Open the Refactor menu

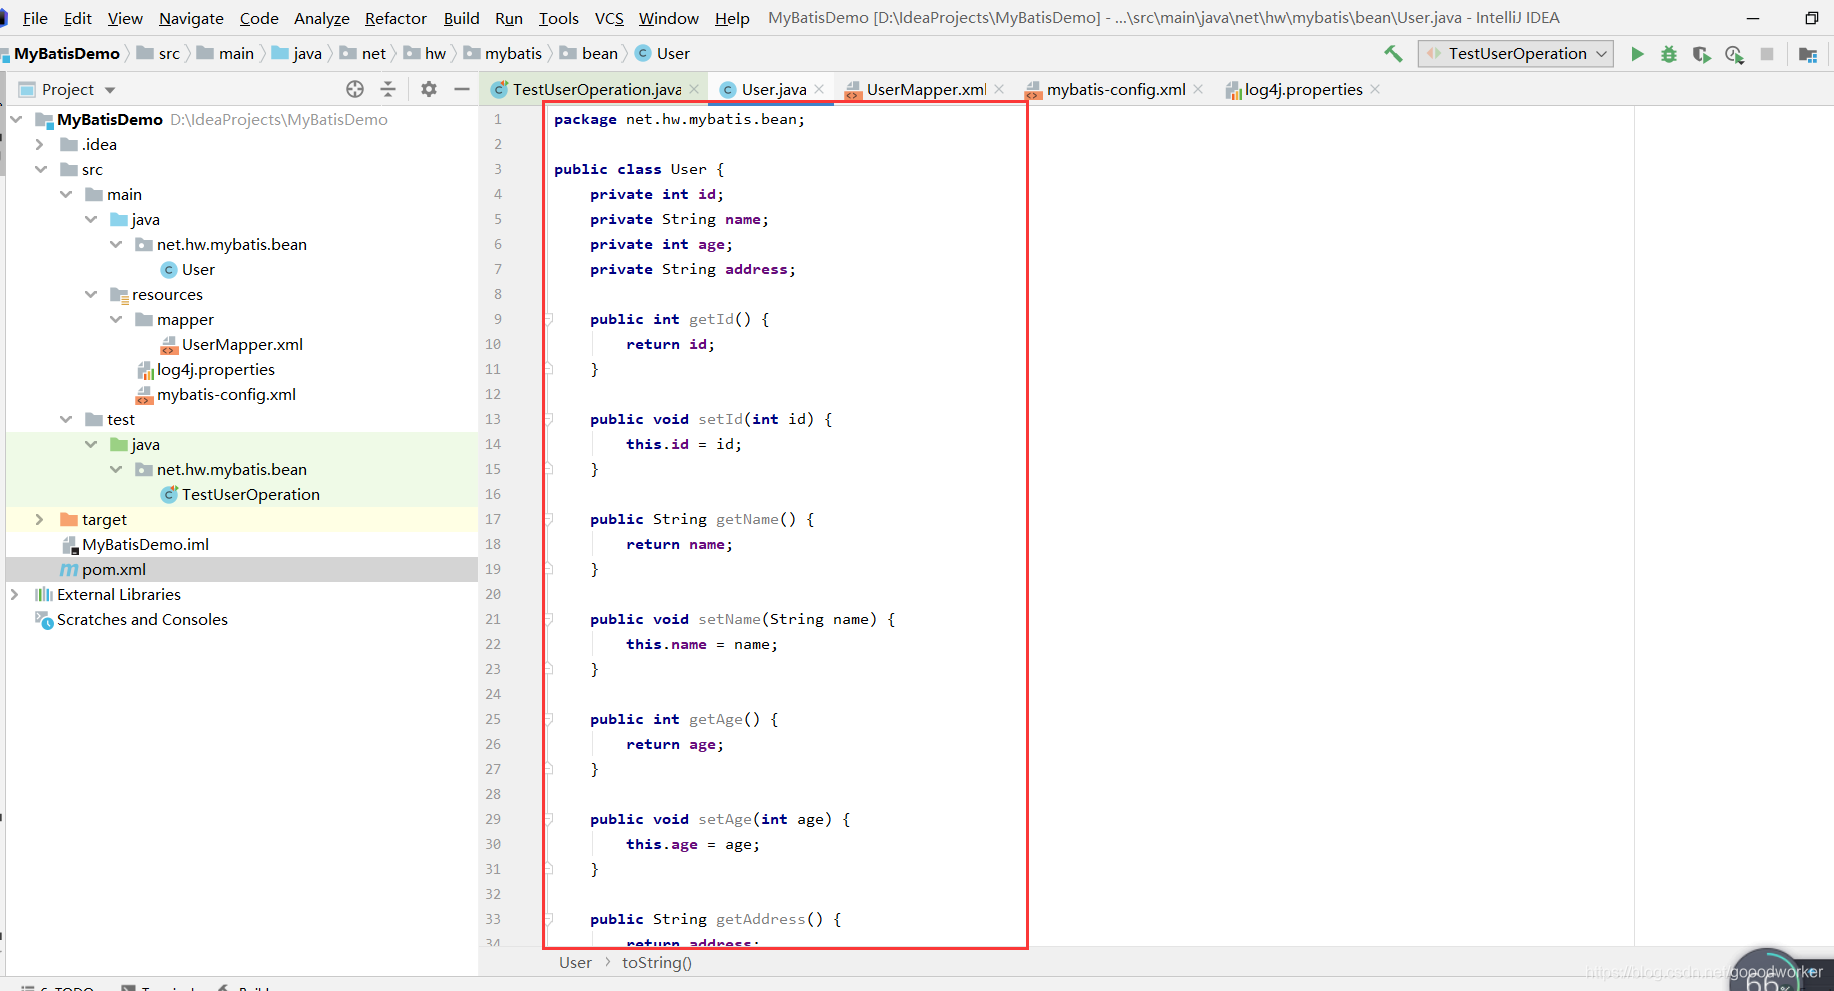[x=395, y=18]
